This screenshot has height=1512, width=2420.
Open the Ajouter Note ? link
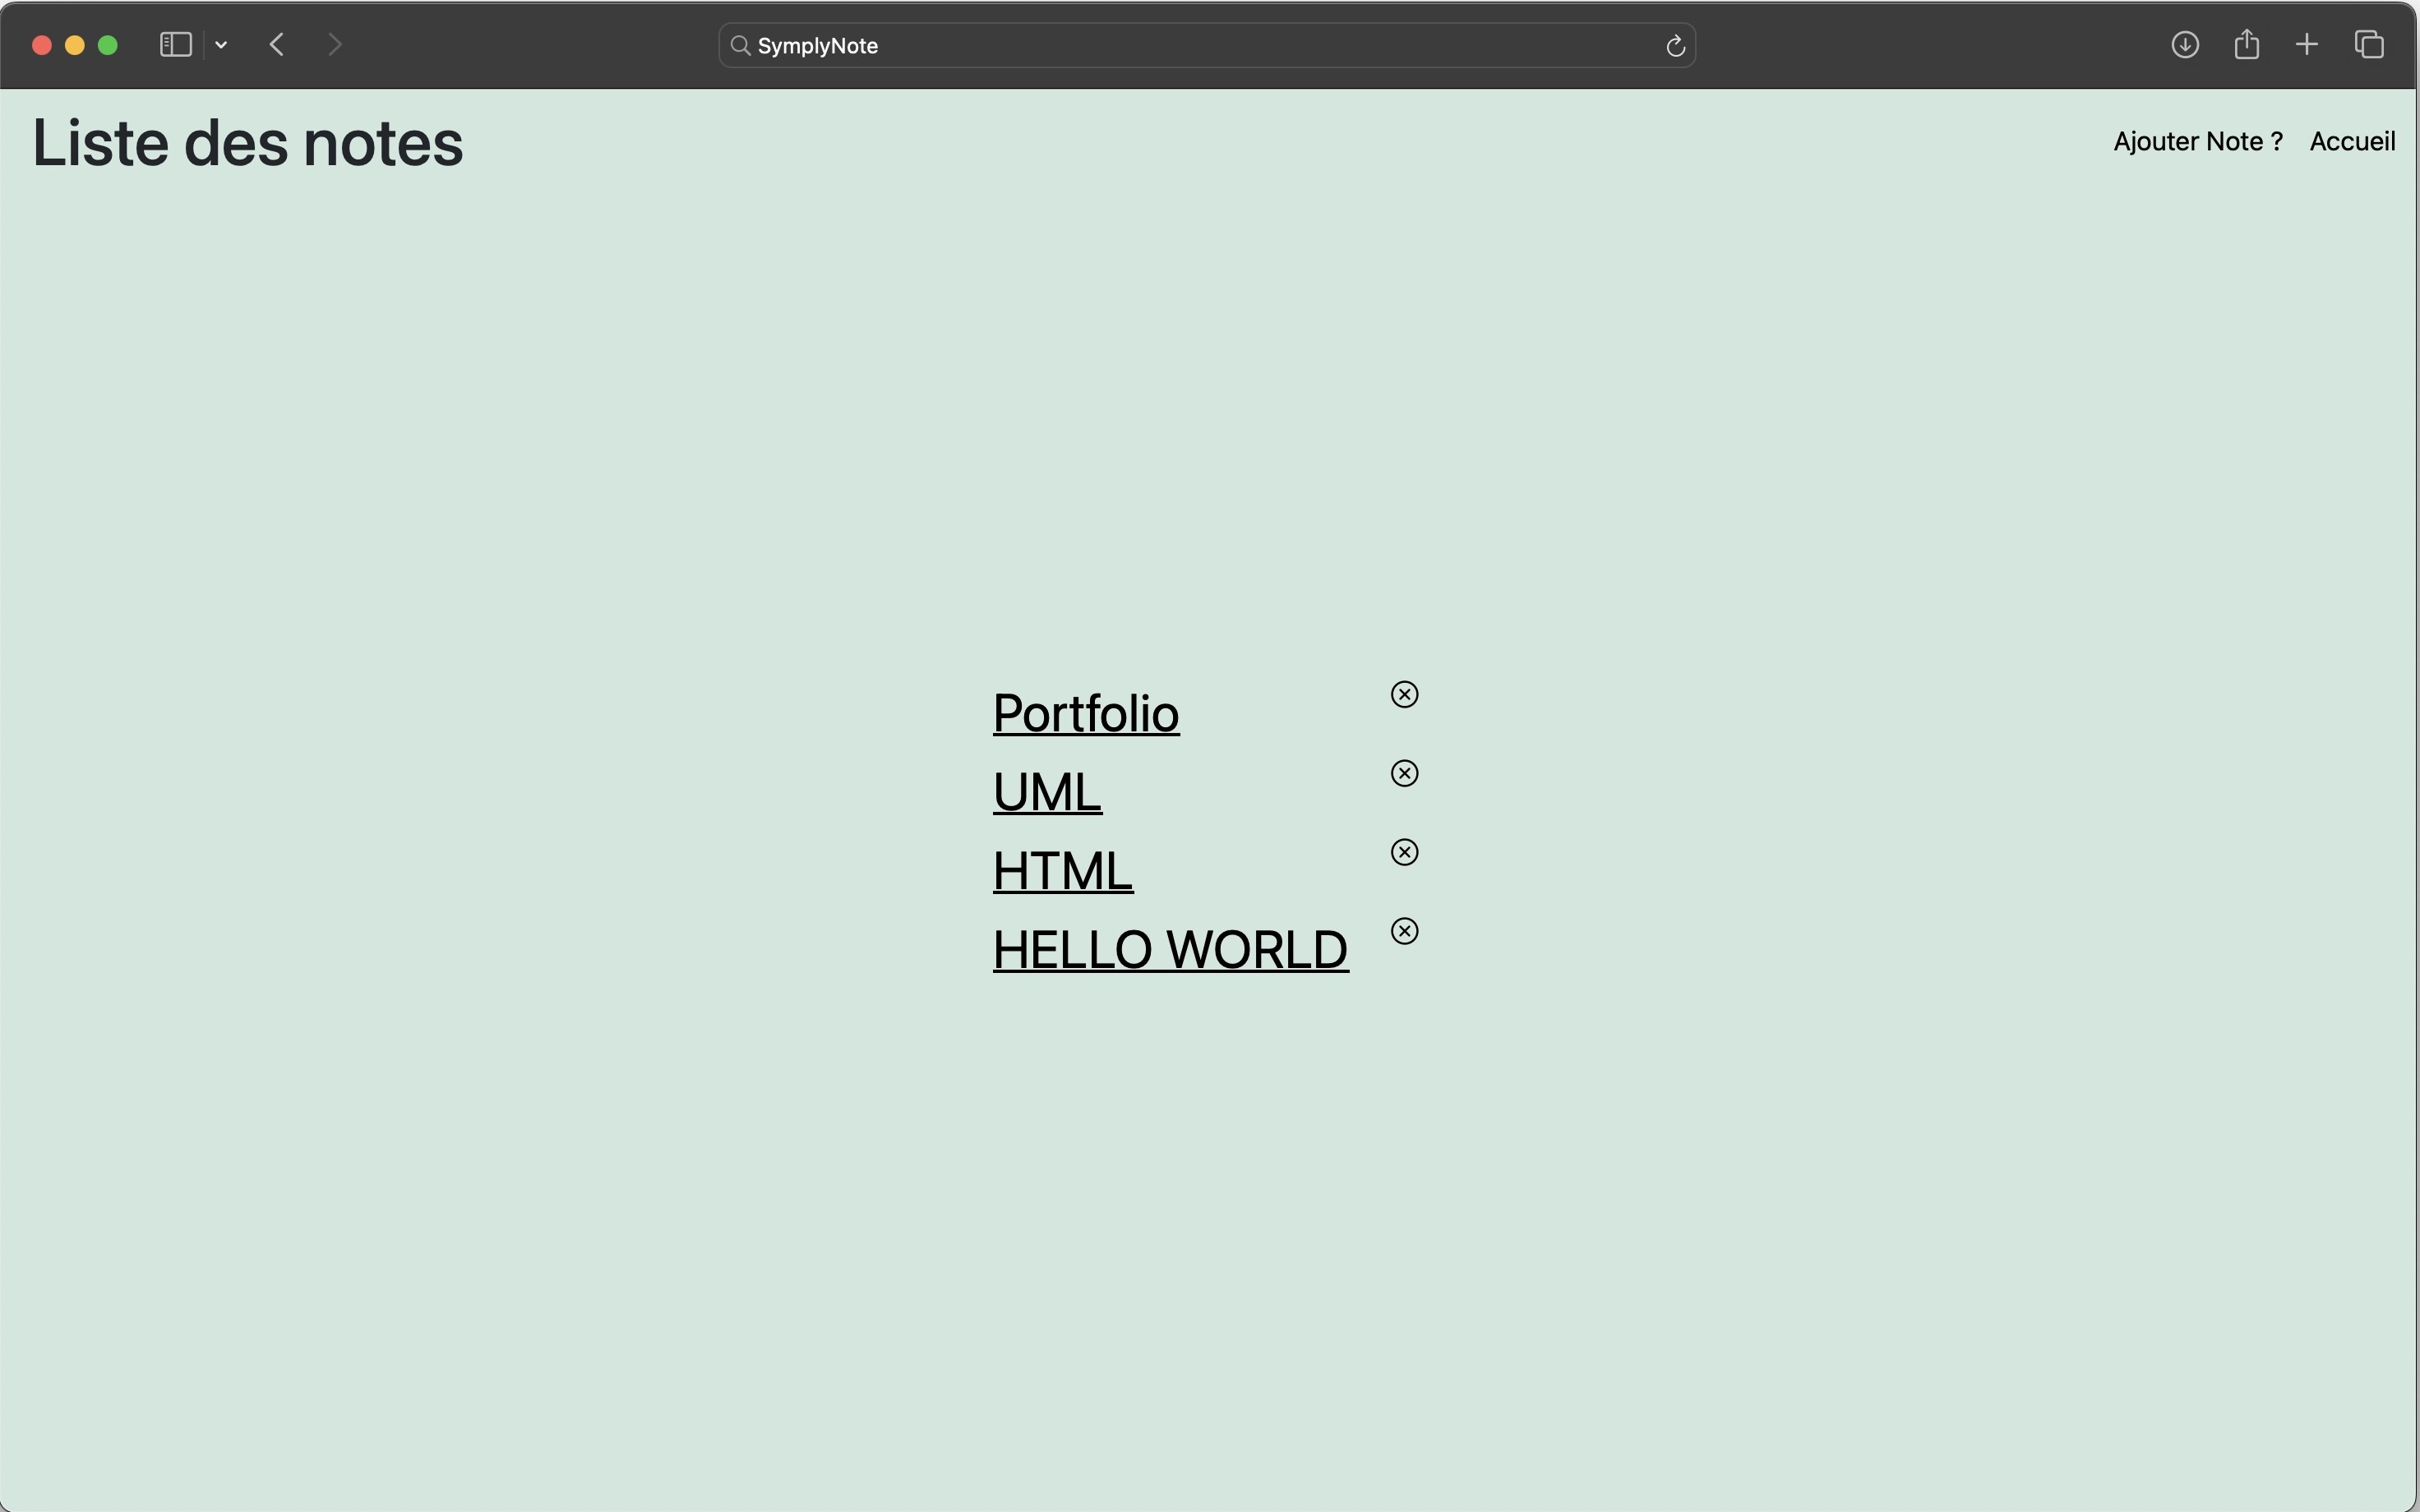(2197, 141)
